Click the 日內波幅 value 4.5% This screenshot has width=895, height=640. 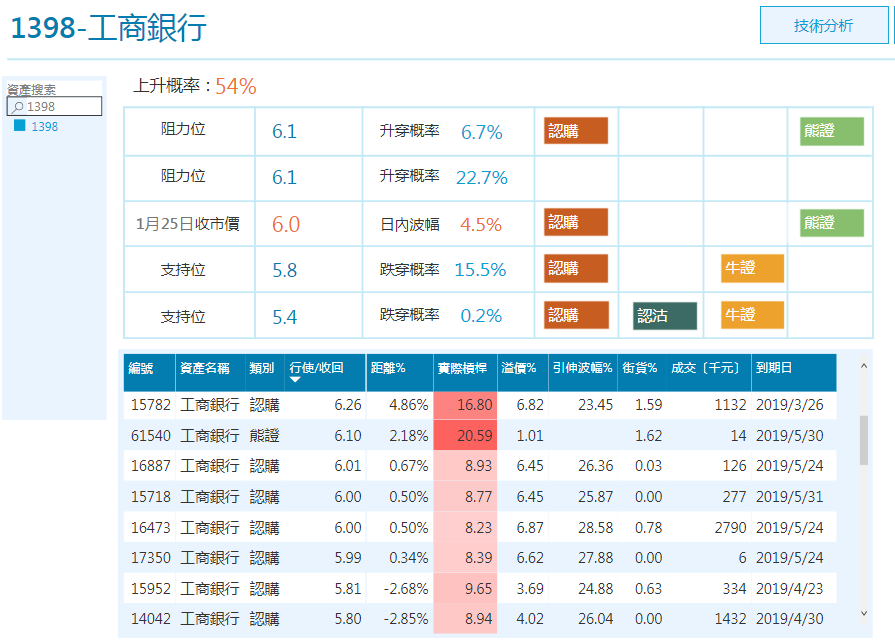point(481,224)
